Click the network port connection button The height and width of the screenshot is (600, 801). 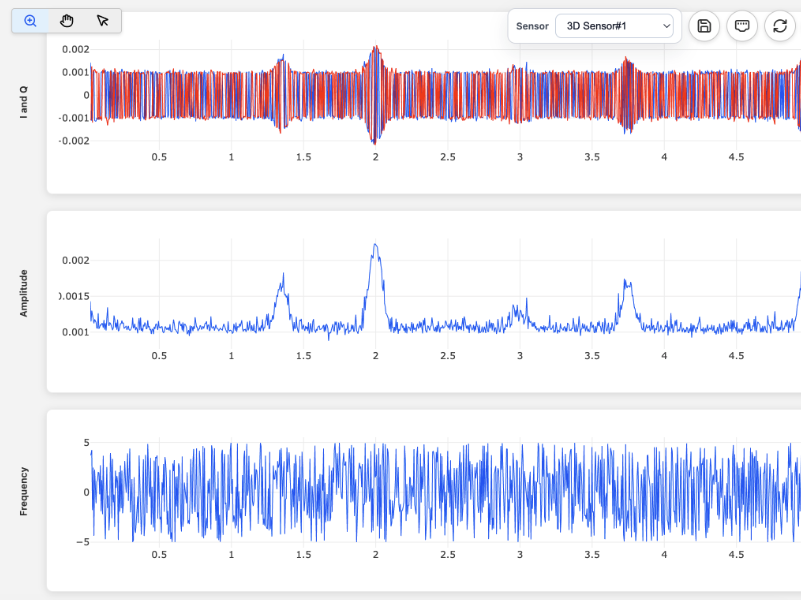[x=742, y=26]
